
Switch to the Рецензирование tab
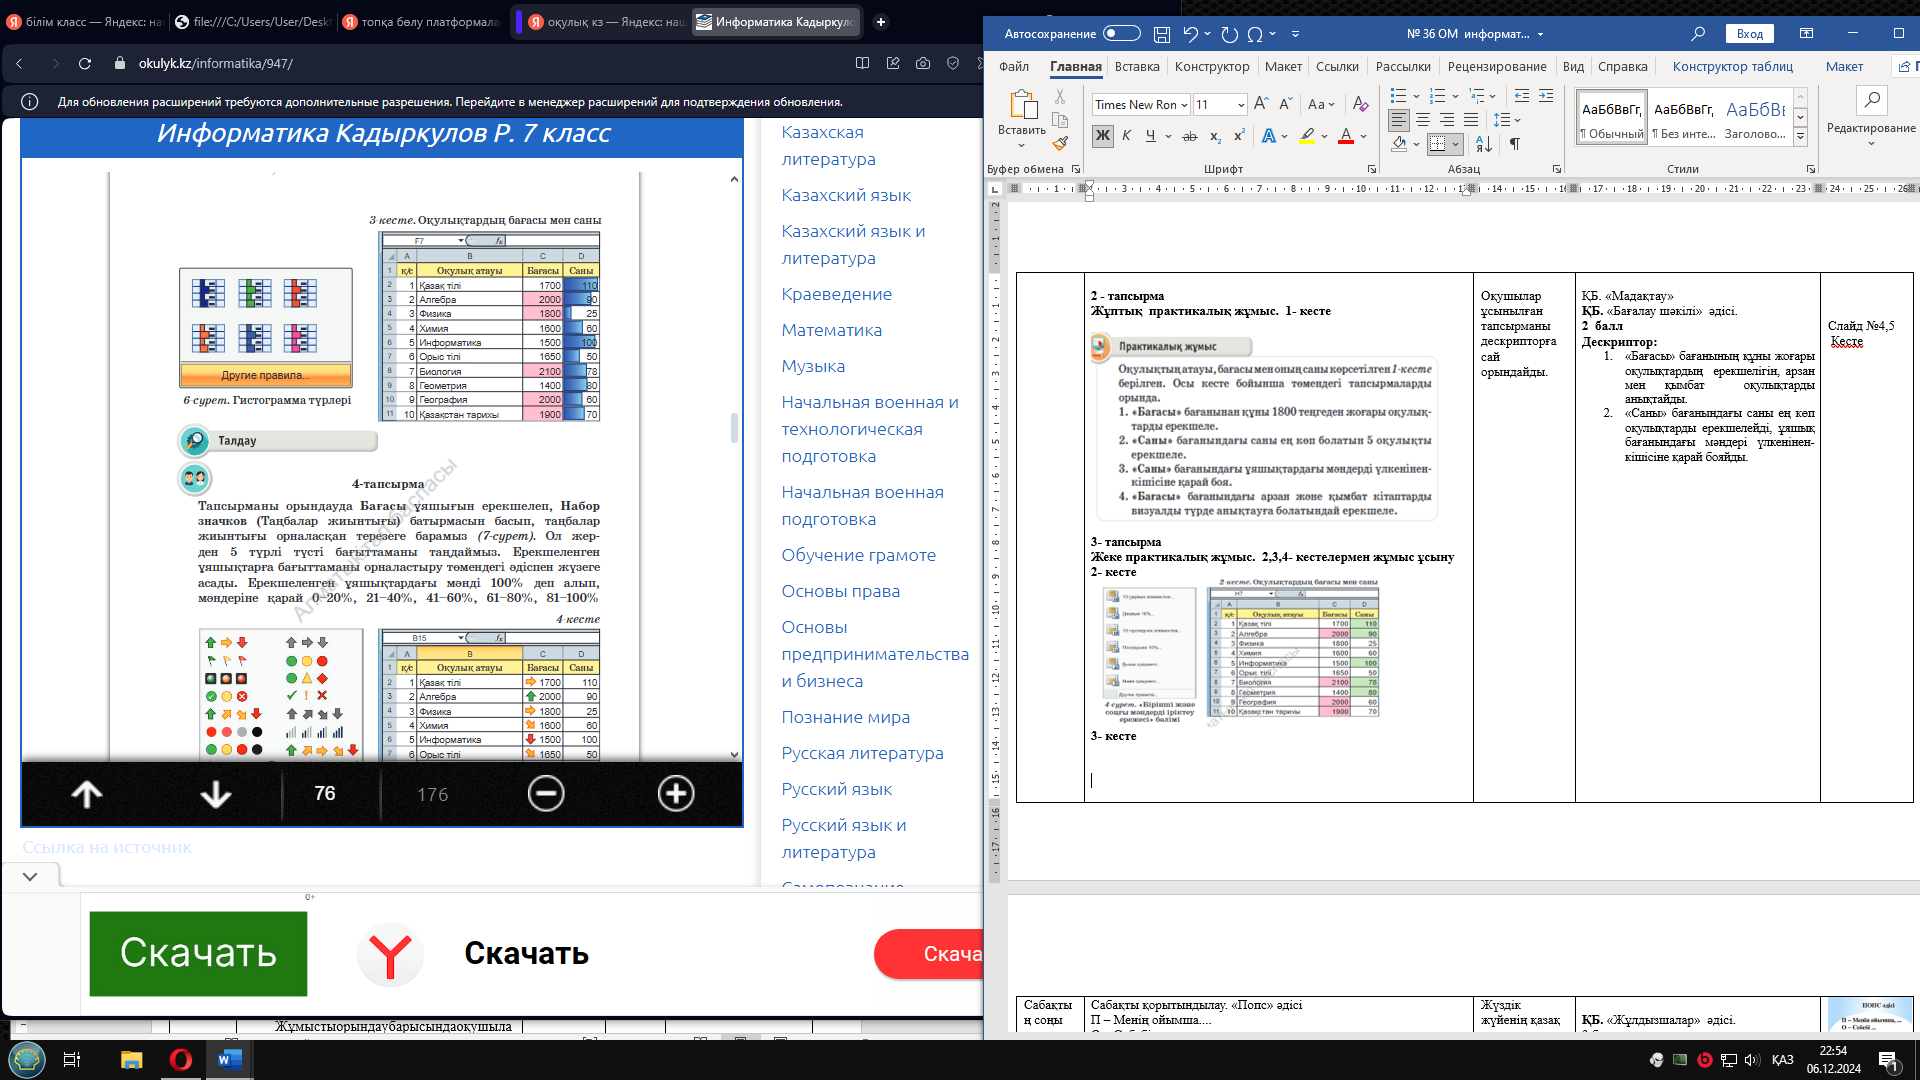tap(1496, 67)
